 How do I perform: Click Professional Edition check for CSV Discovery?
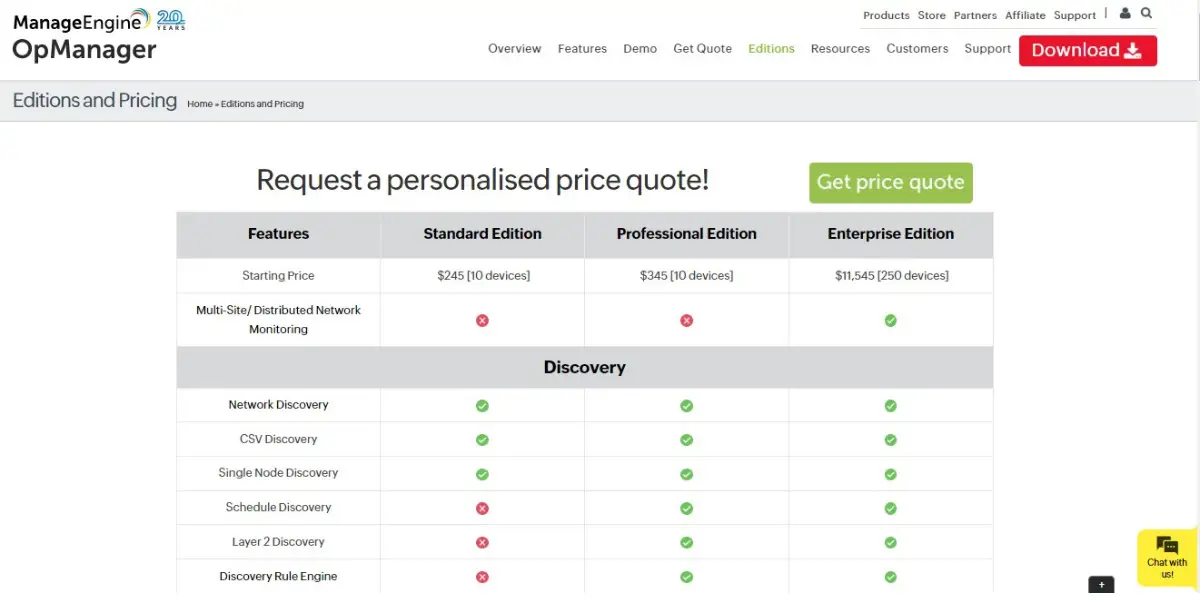[686, 440]
